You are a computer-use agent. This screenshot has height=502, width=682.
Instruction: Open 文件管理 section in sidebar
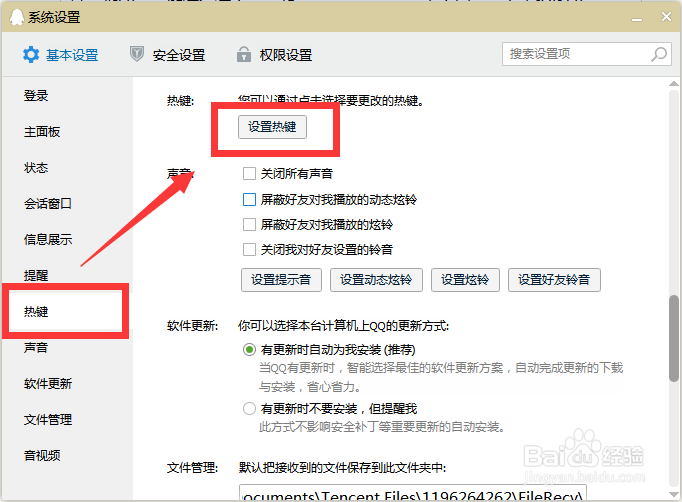coord(48,419)
